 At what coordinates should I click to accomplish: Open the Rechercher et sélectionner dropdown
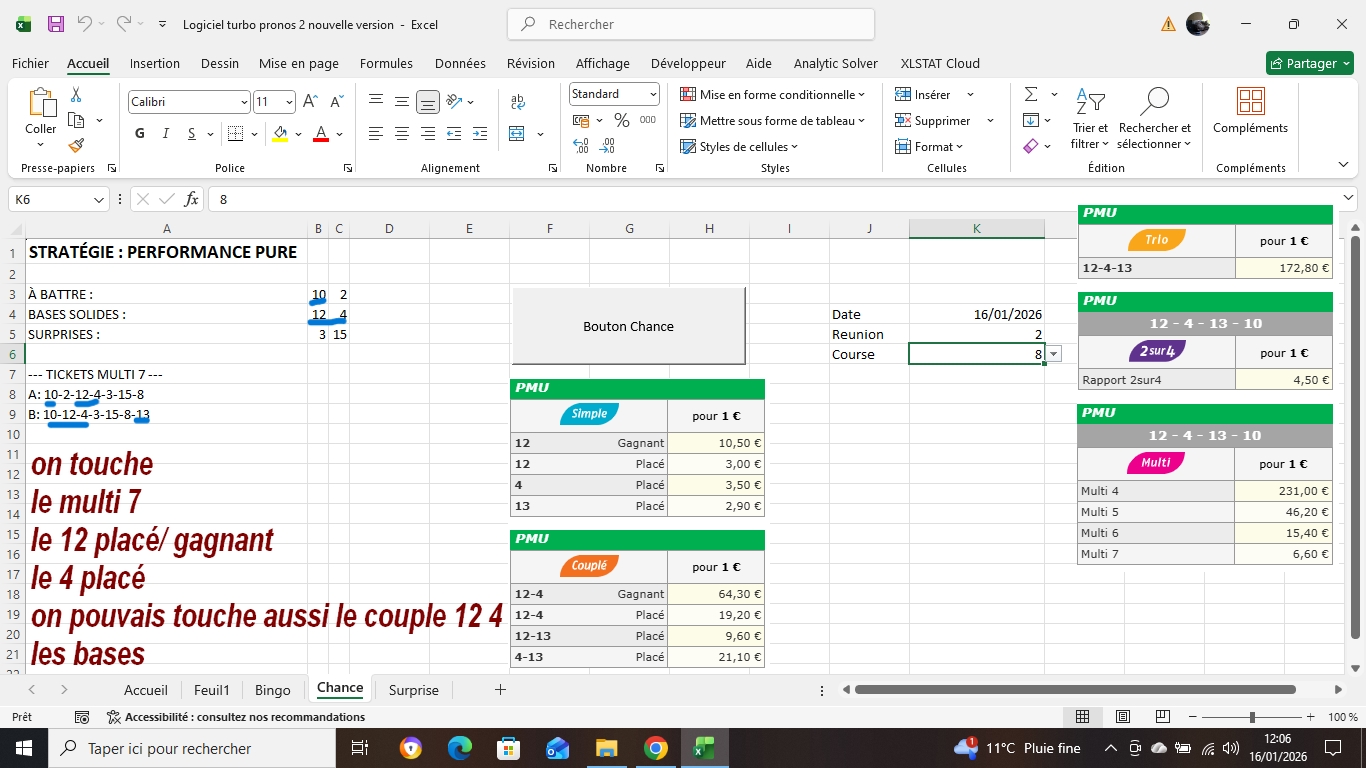point(1155,120)
